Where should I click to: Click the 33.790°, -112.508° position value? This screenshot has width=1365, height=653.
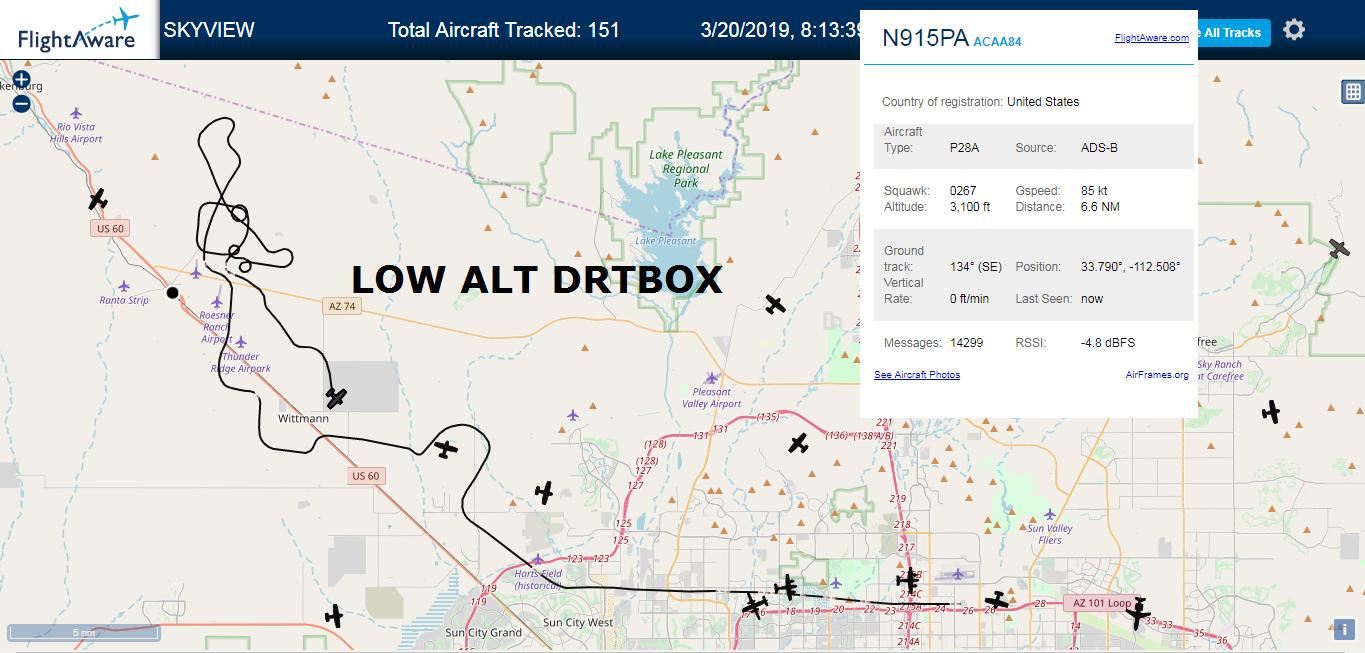pyautogui.click(x=1131, y=267)
